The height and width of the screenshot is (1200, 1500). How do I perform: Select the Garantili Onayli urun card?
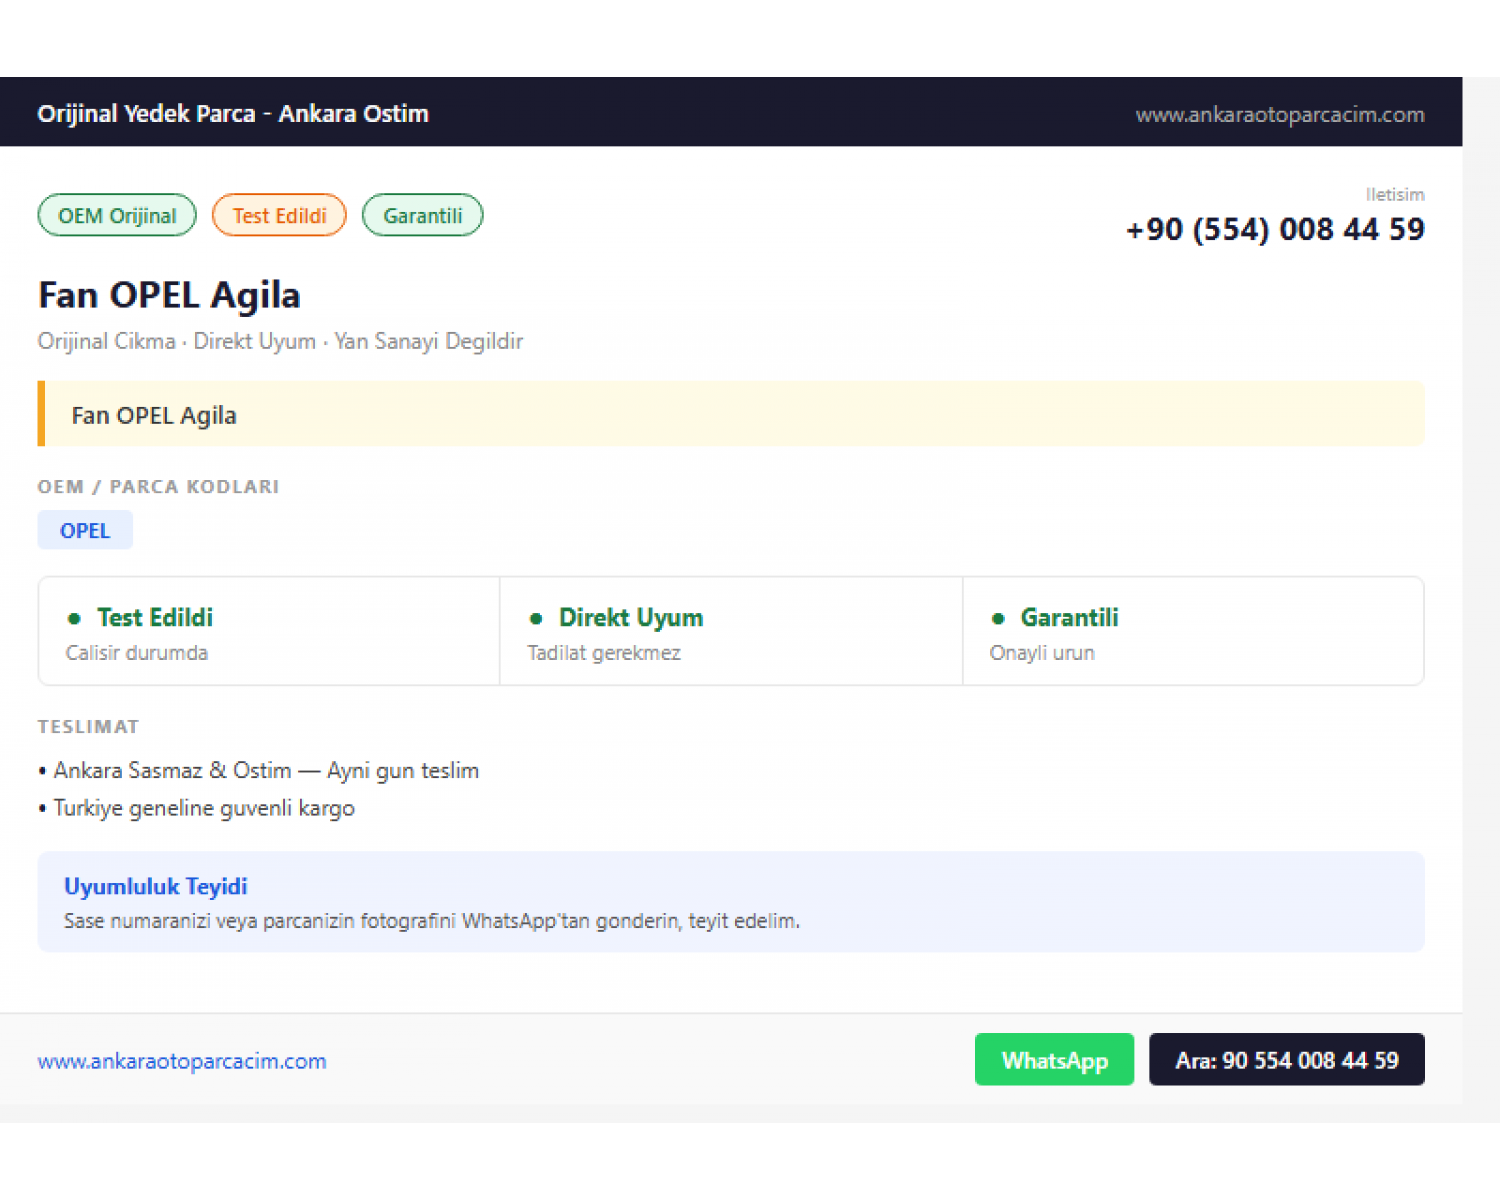click(x=1193, y=631)
